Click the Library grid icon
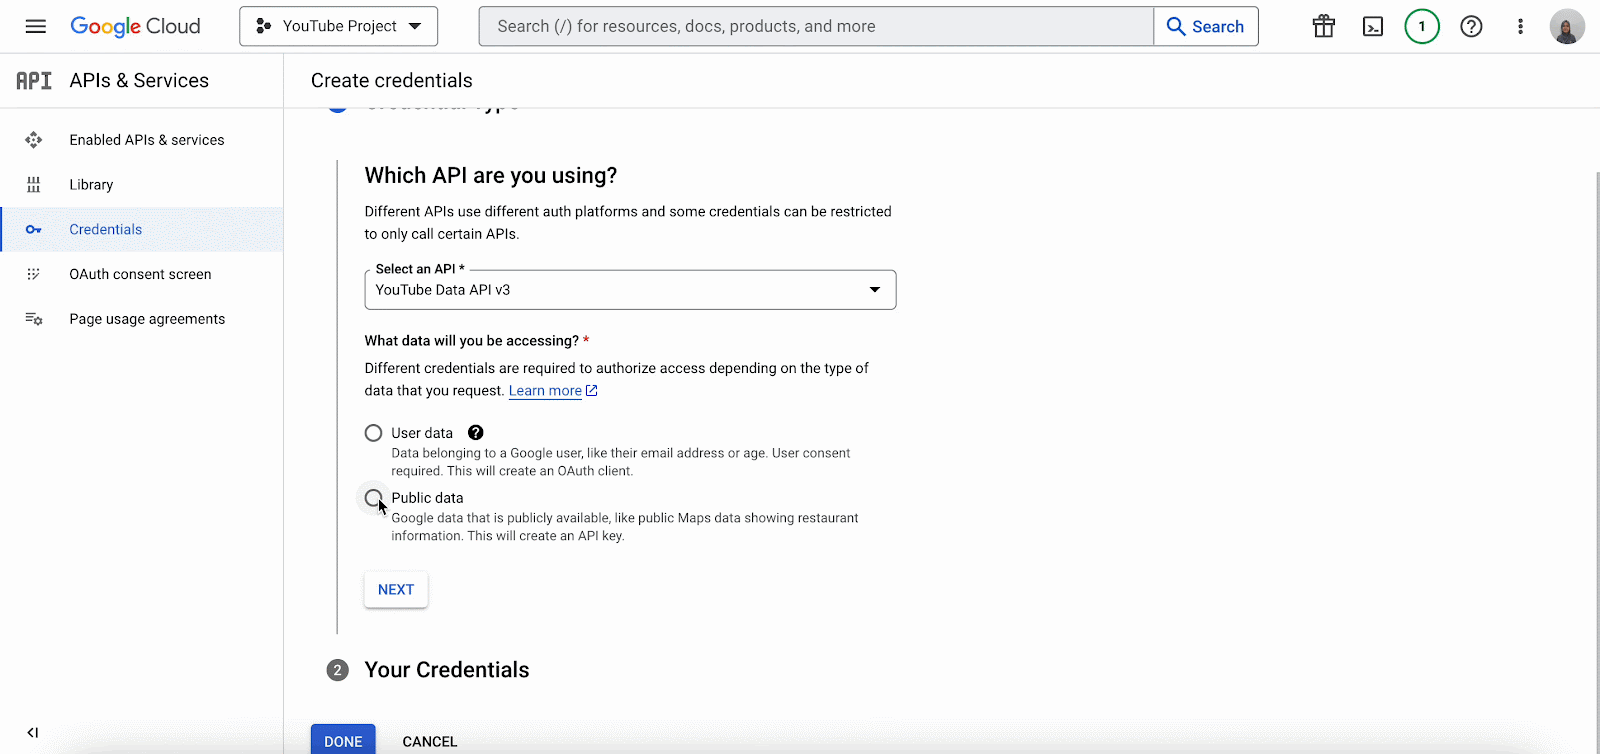 34,185
